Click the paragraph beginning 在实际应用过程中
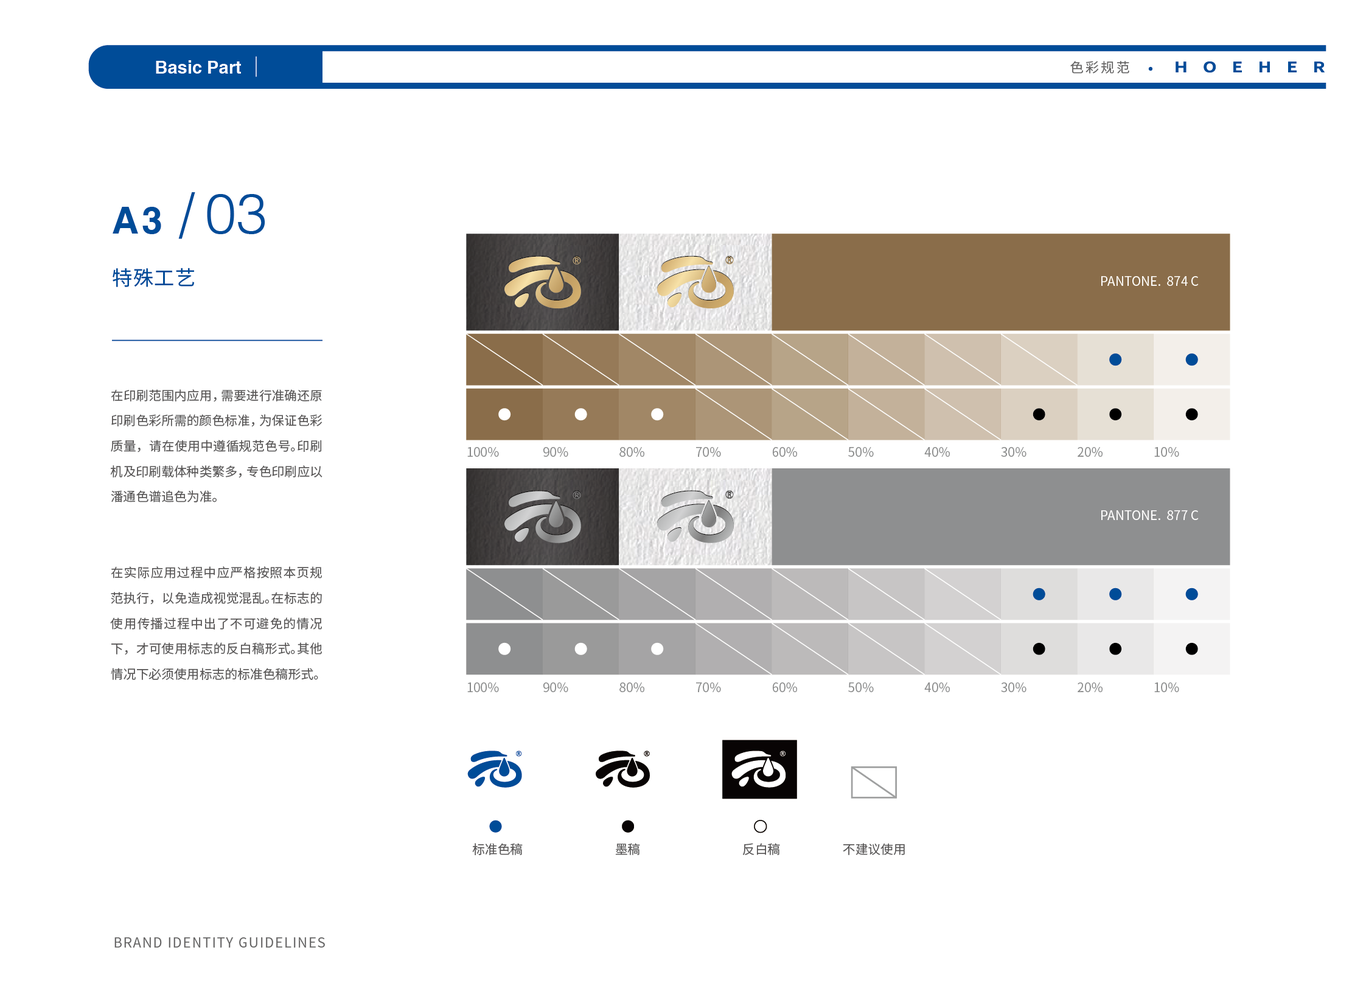Viewport: 1366px width, 1006px height. click(x=216, y=623)
